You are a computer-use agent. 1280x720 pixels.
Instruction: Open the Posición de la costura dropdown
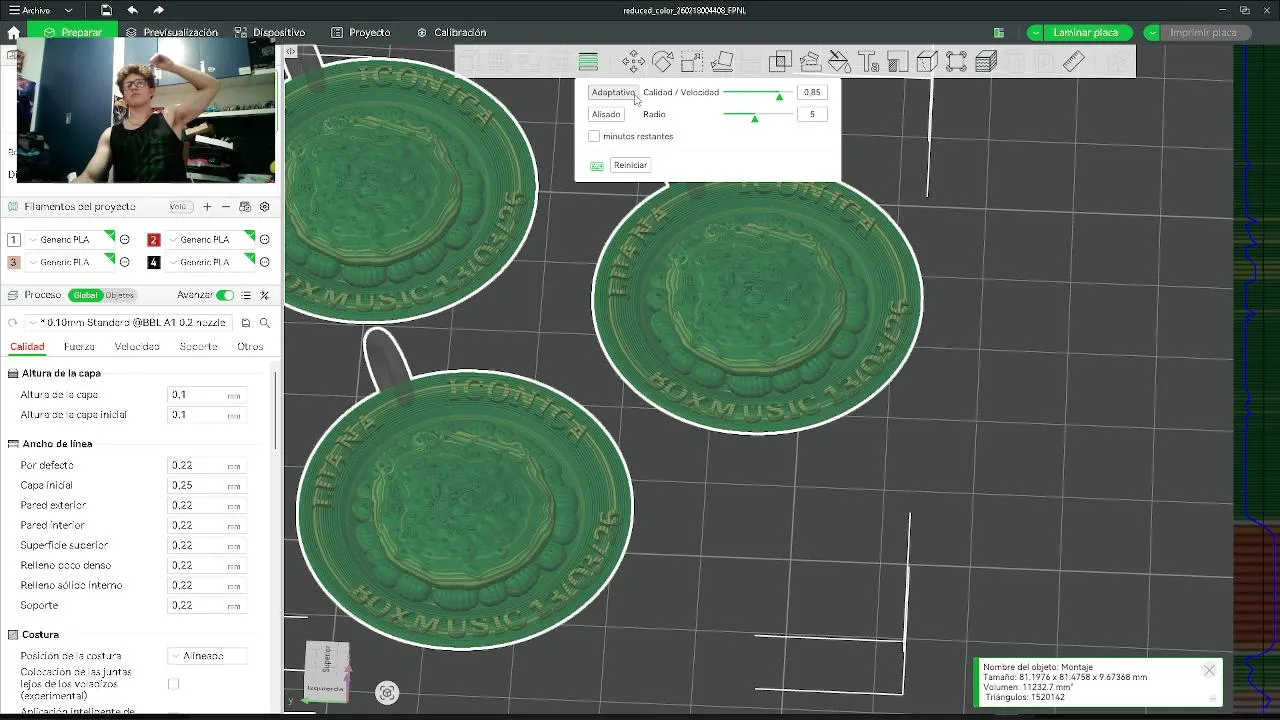207,656
